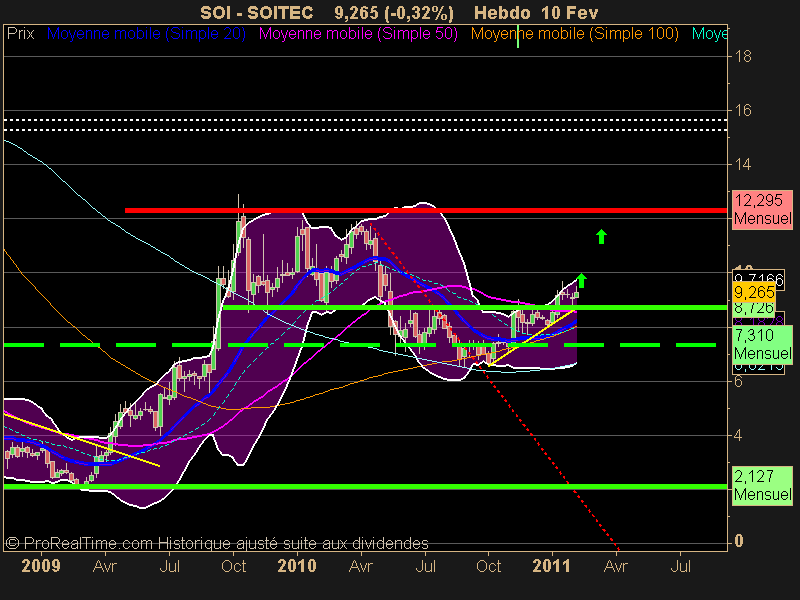The width and height of the screenshot is (800, 600).
Task: Click the 'SOI - SOITEC' chart title
Action: pos(257,13)
